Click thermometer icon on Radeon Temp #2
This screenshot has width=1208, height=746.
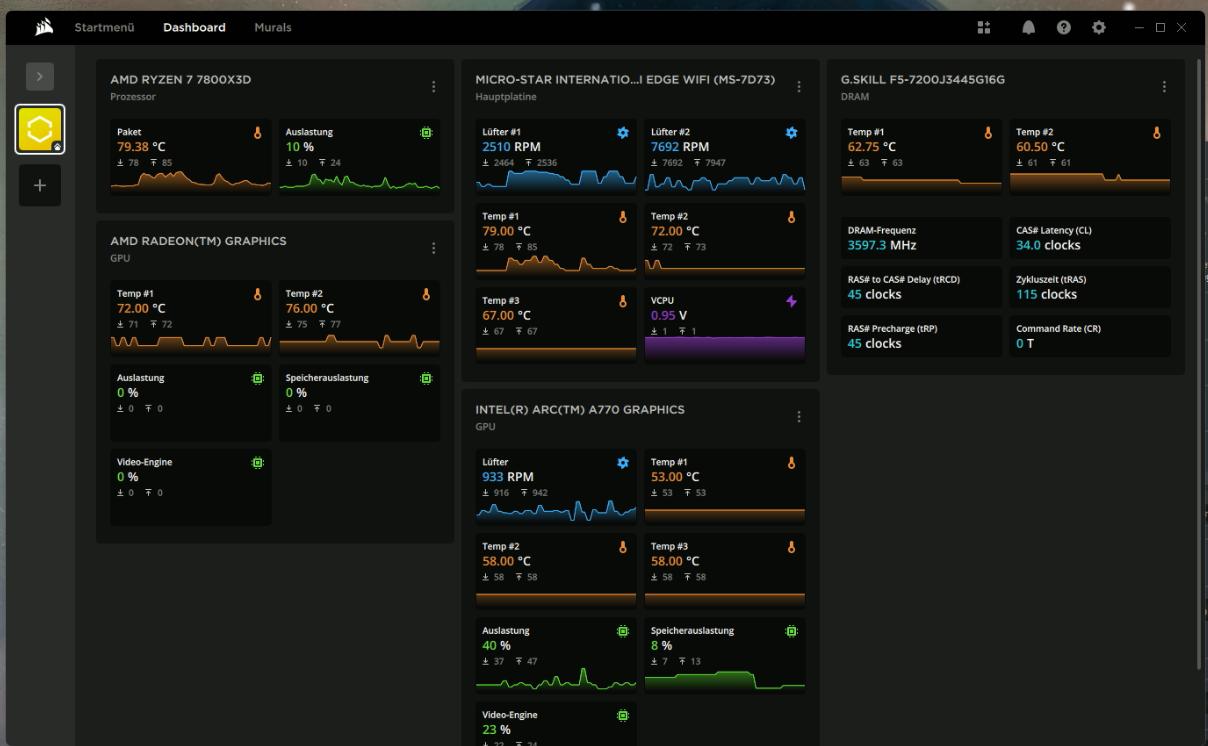click(426, 294)
